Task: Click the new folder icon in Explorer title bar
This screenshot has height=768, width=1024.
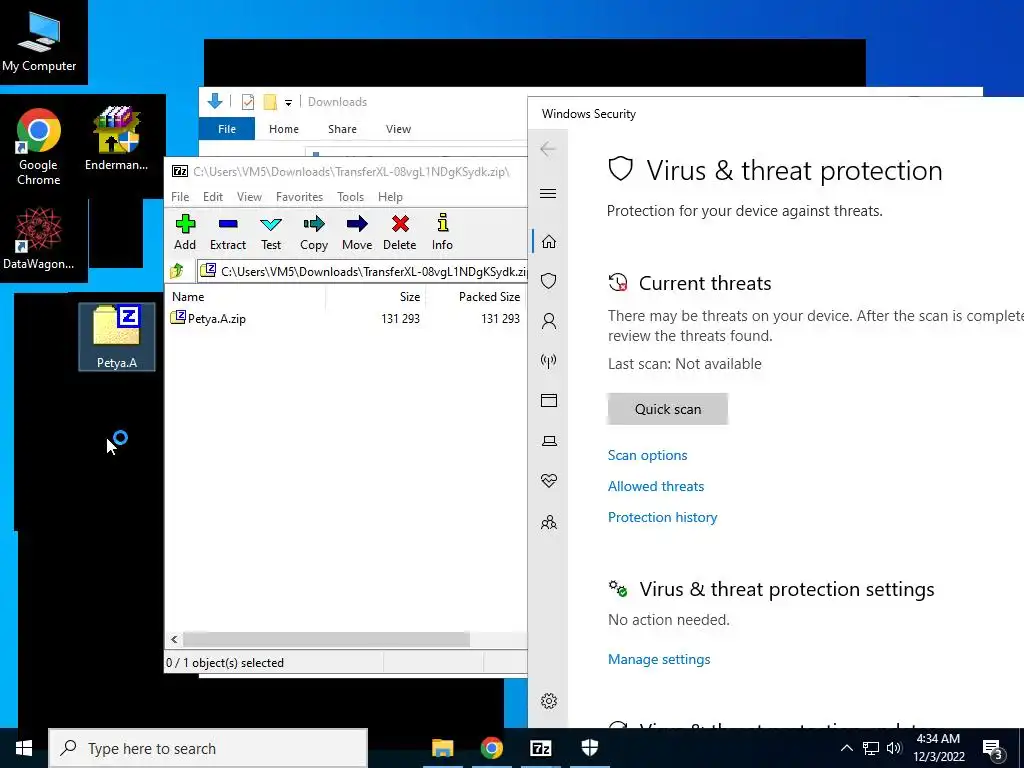Action: [x=270, y=102]
